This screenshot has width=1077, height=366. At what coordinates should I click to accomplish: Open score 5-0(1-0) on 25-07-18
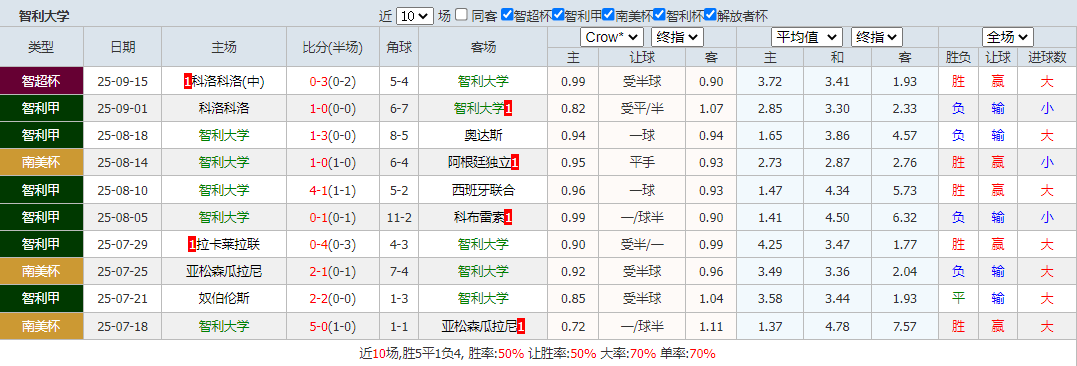(333, 326)
